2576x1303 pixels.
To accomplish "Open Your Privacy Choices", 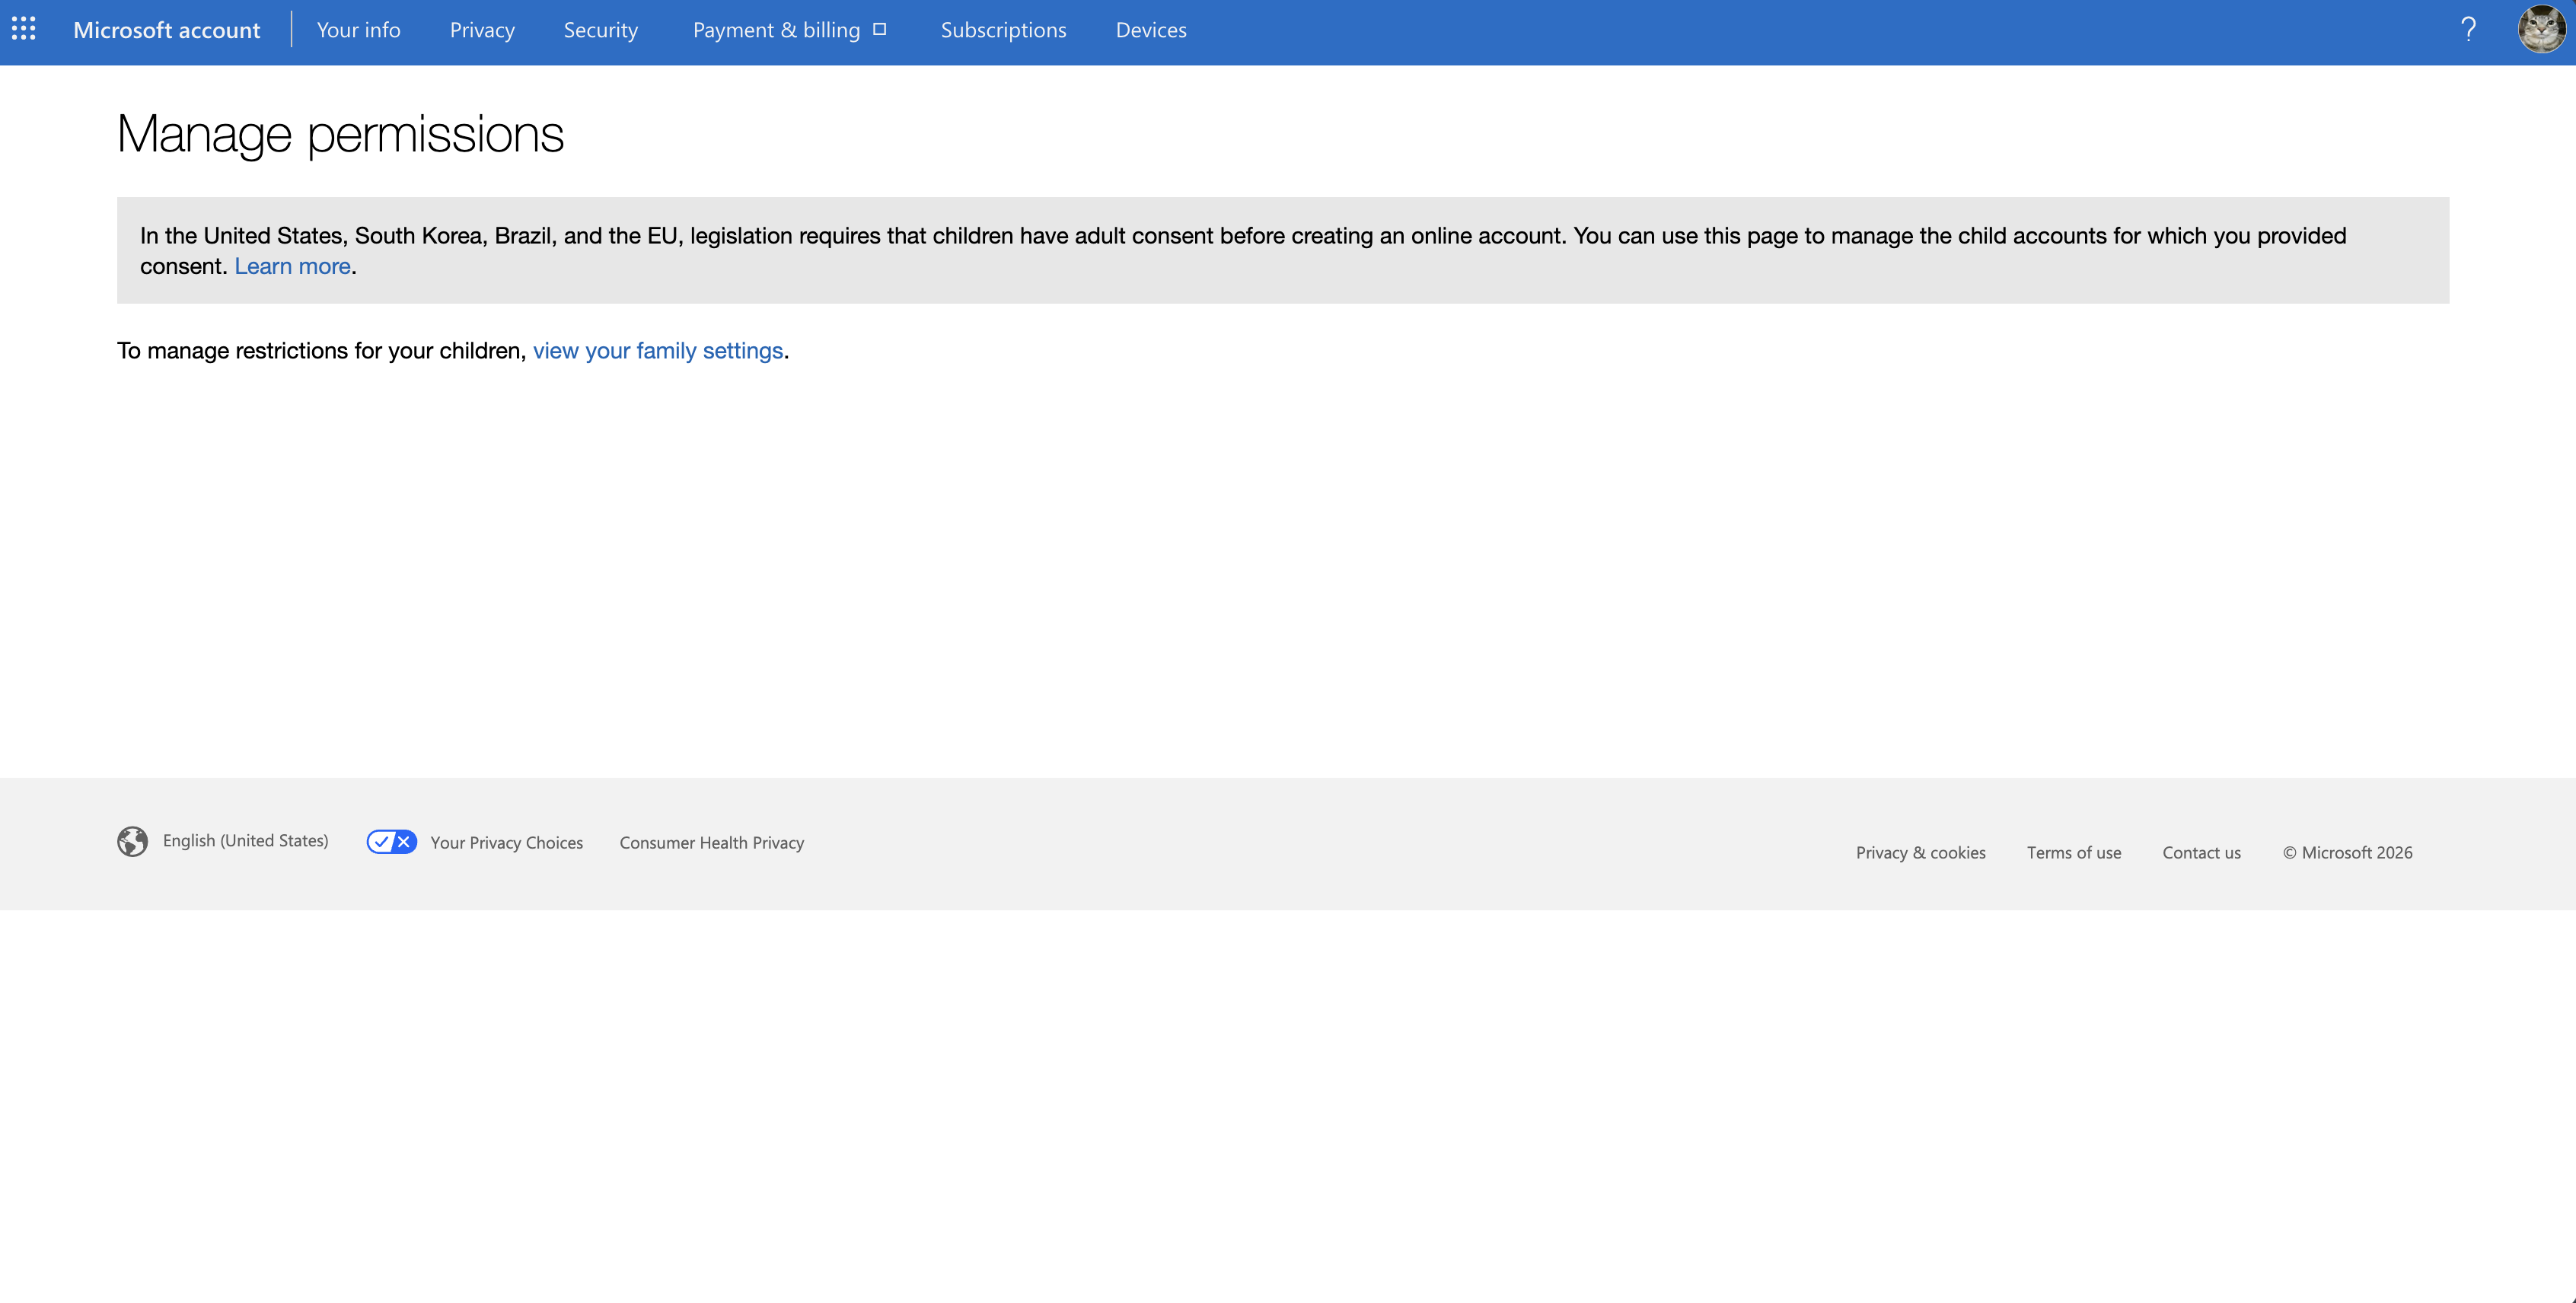I will coord(506,843).
